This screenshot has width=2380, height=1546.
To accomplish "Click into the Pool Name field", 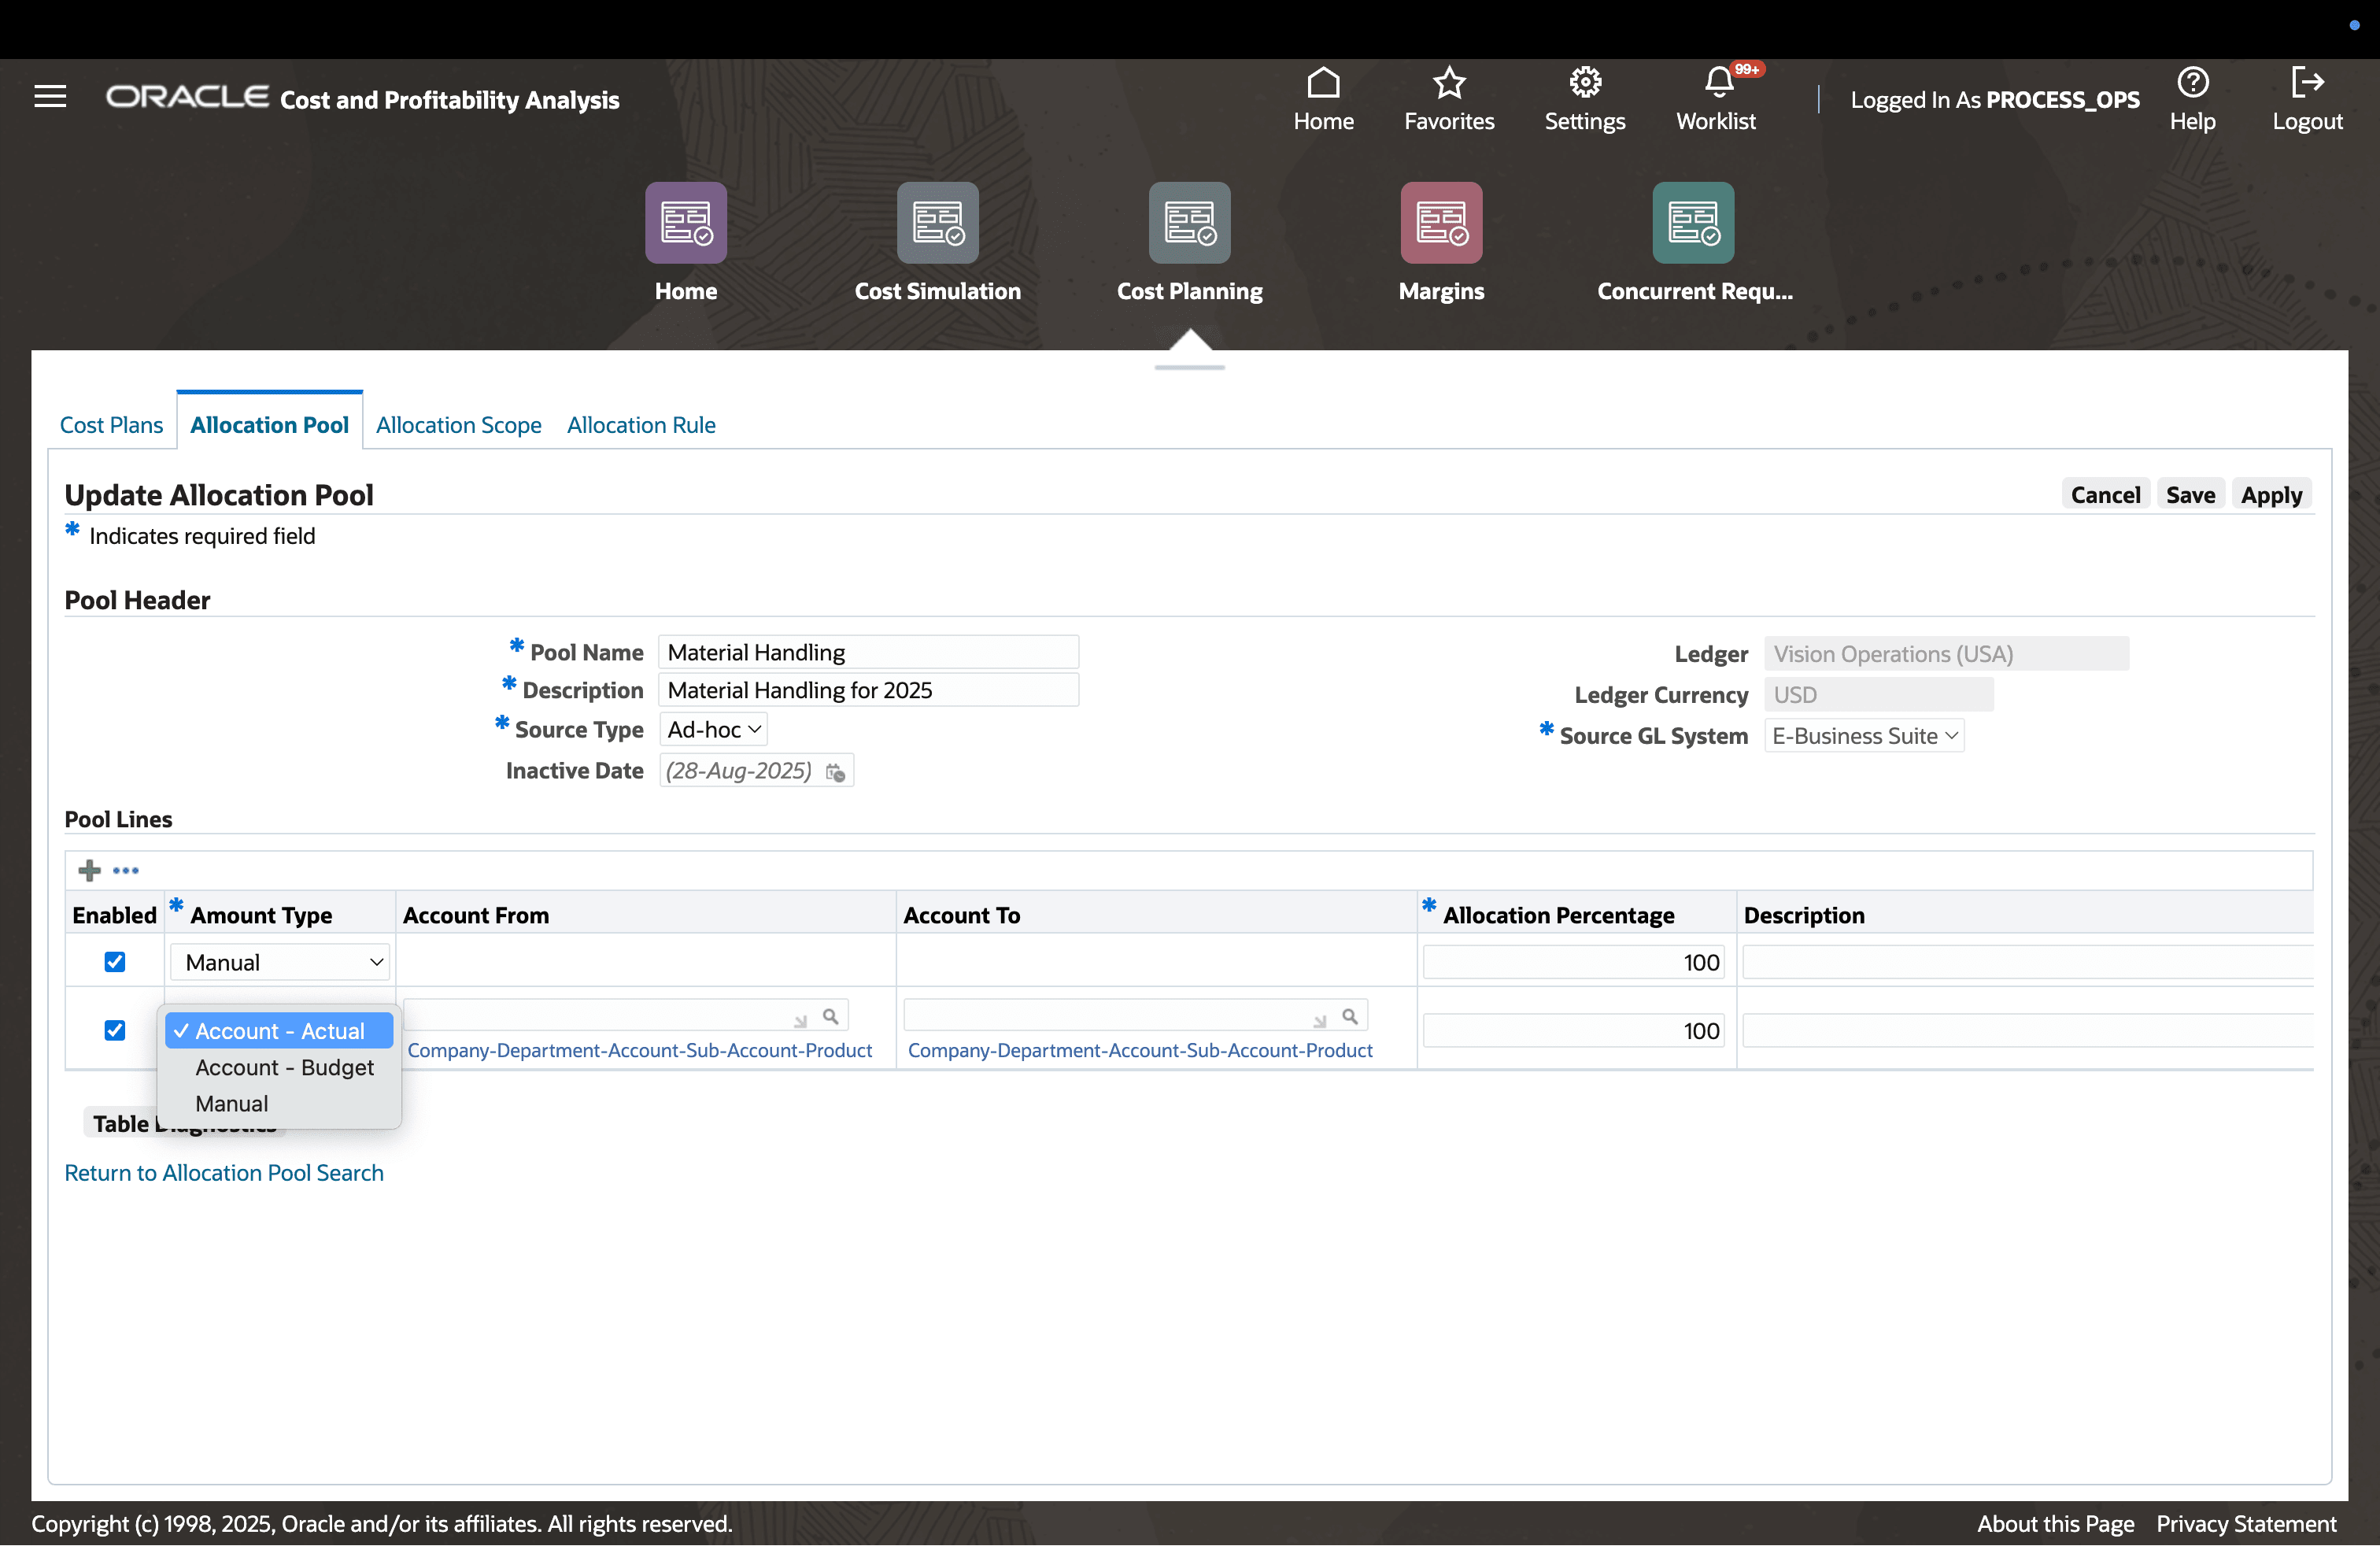I will click(x=867, y=652).
